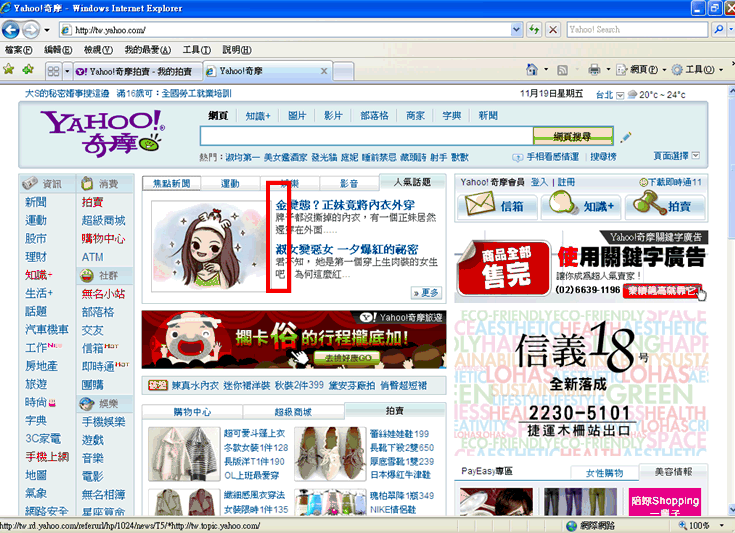Open the 檢視 (View) menu
The width and height of the screenshot is (735, 533).
coord(98,50)
